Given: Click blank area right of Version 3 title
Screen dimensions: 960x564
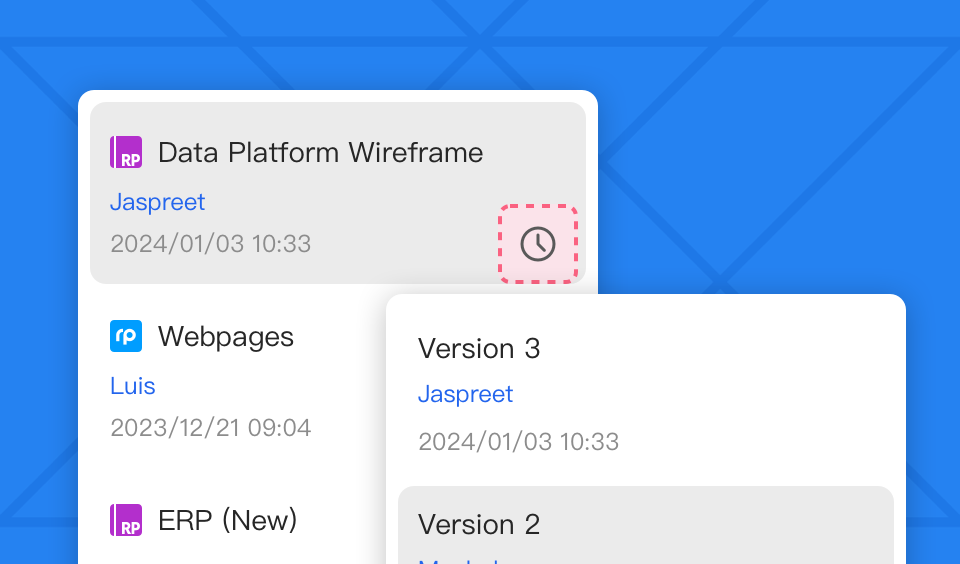Looking at the screenshot, I should pos(720,348).
